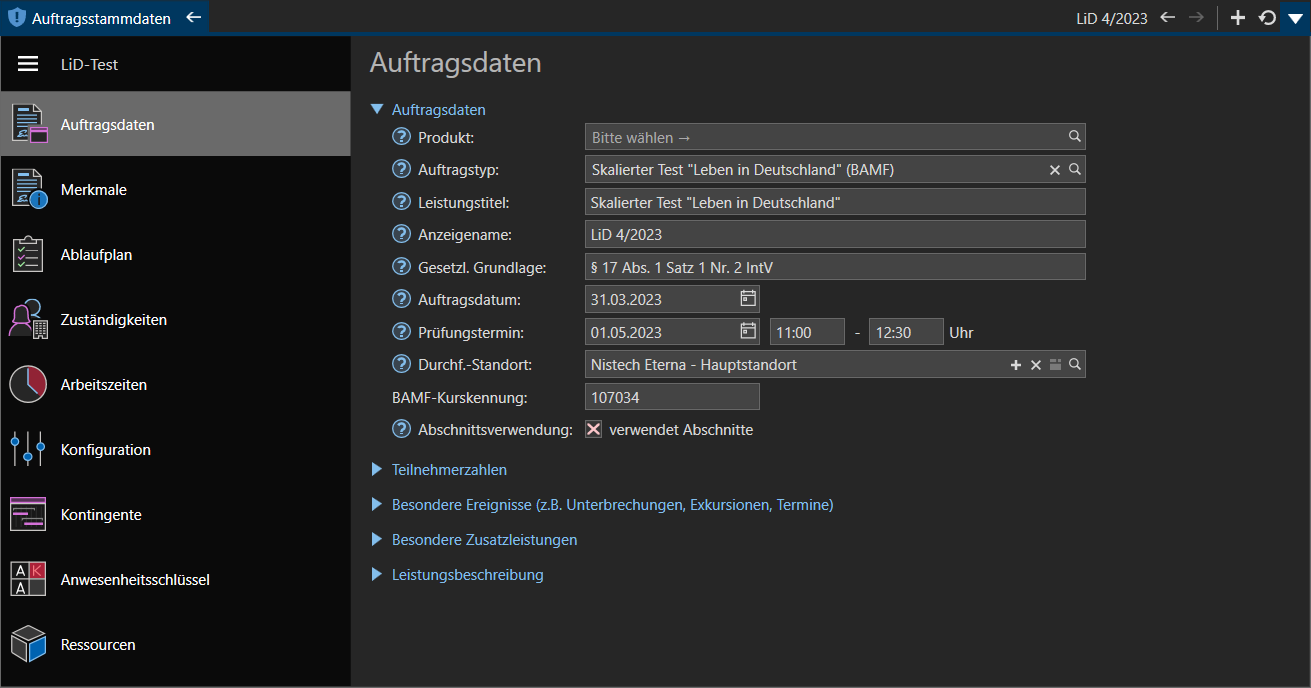Add a new Durchf.-Standort with plus icon
Viewport: 1311px width, 688px height.
click(1016, 365)
